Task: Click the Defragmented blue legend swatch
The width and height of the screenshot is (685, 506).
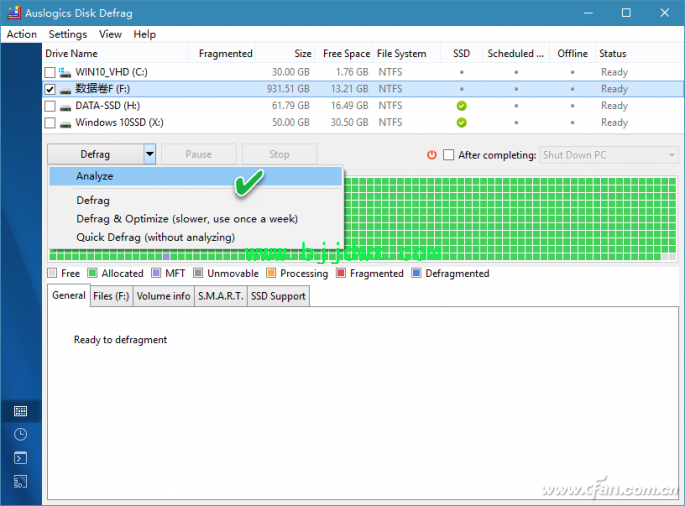Action: tap(416, 273)
